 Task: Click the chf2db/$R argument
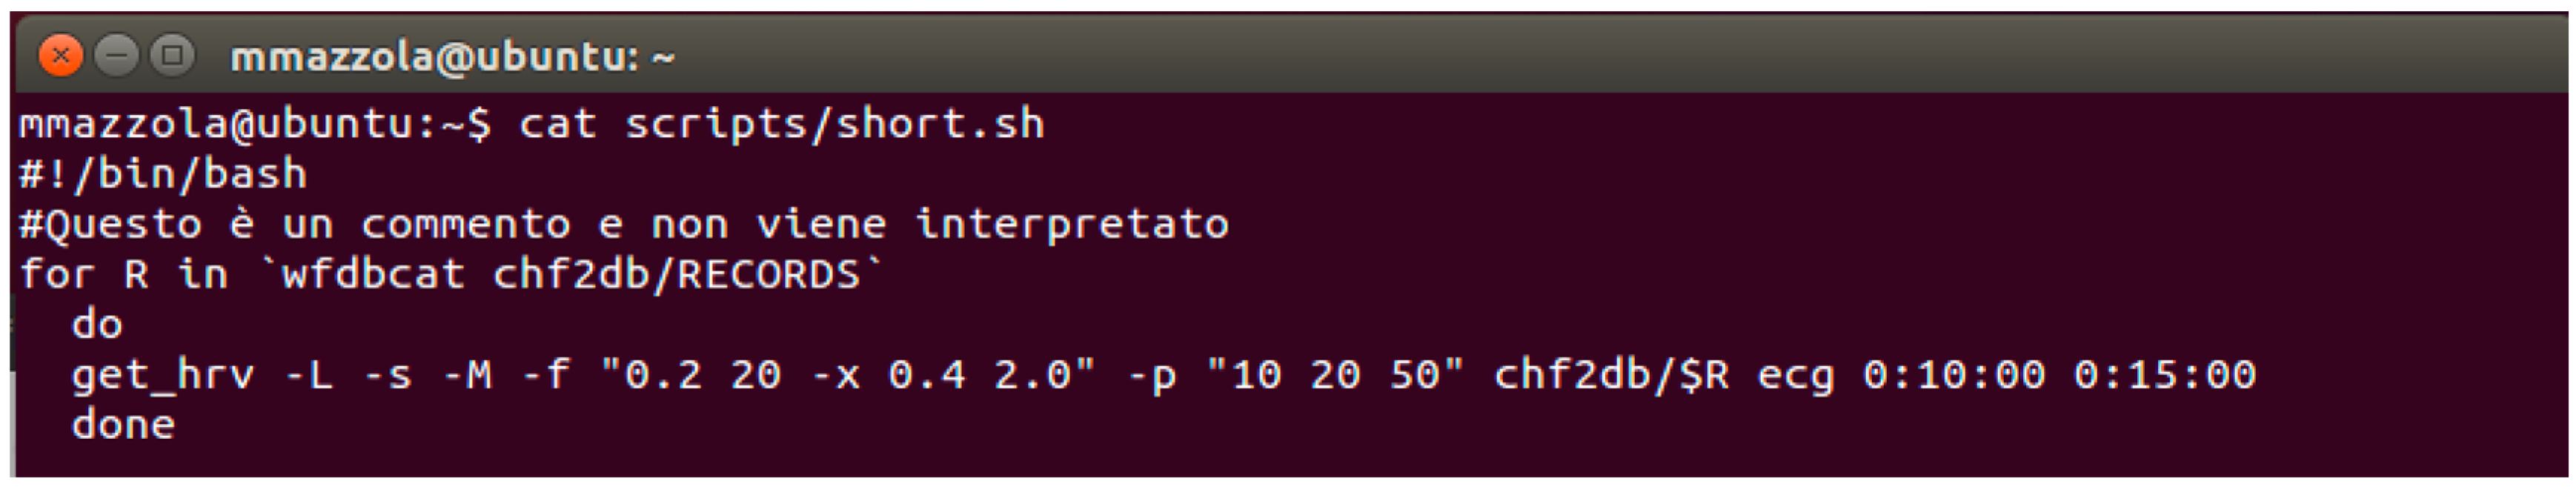coord(1611,375)
